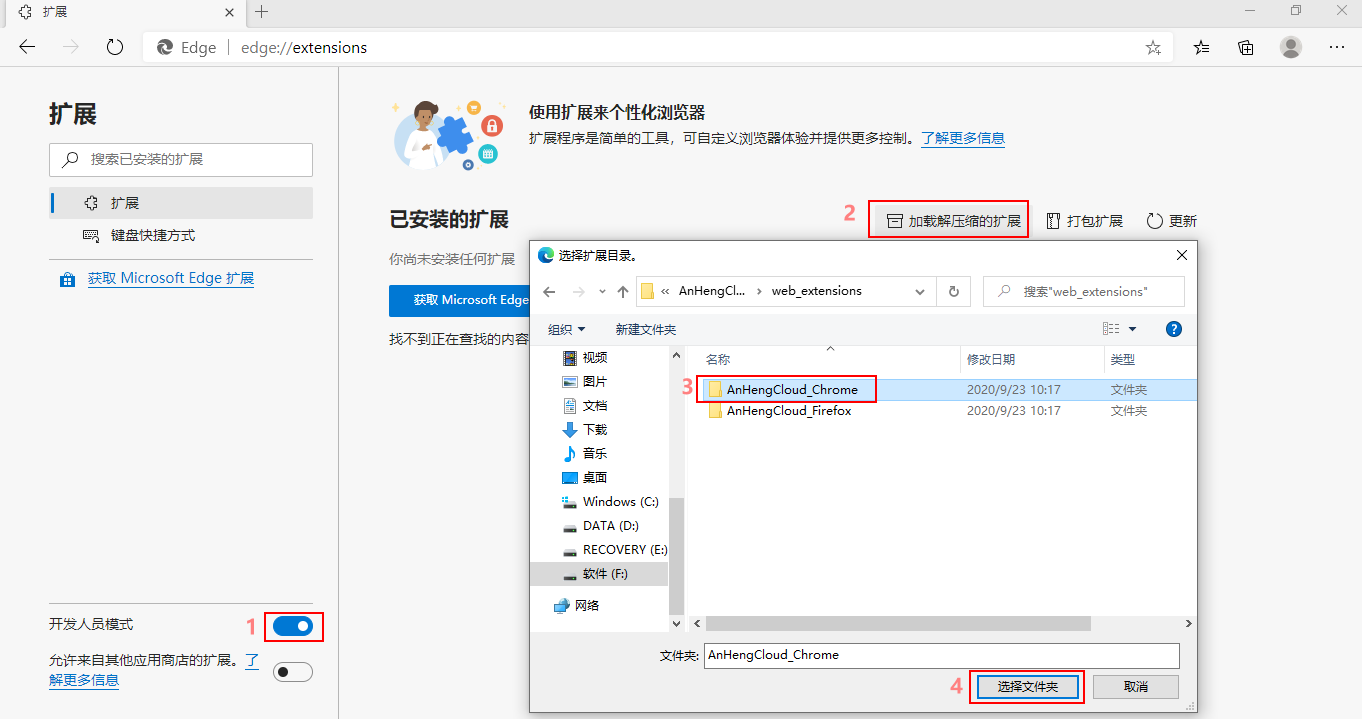
Task: Reload the page with the refresh icon
Action: (x=115, y=47)
